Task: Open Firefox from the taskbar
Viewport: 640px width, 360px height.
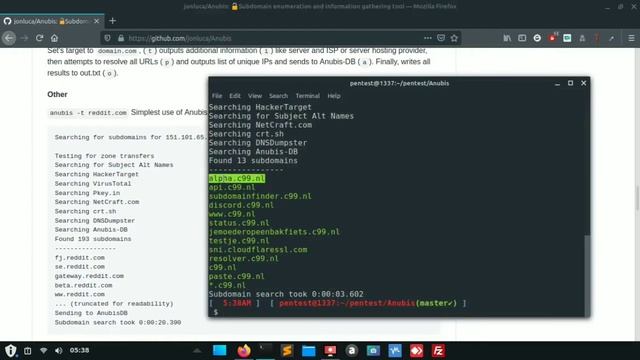Action: (x=244, y=351)
